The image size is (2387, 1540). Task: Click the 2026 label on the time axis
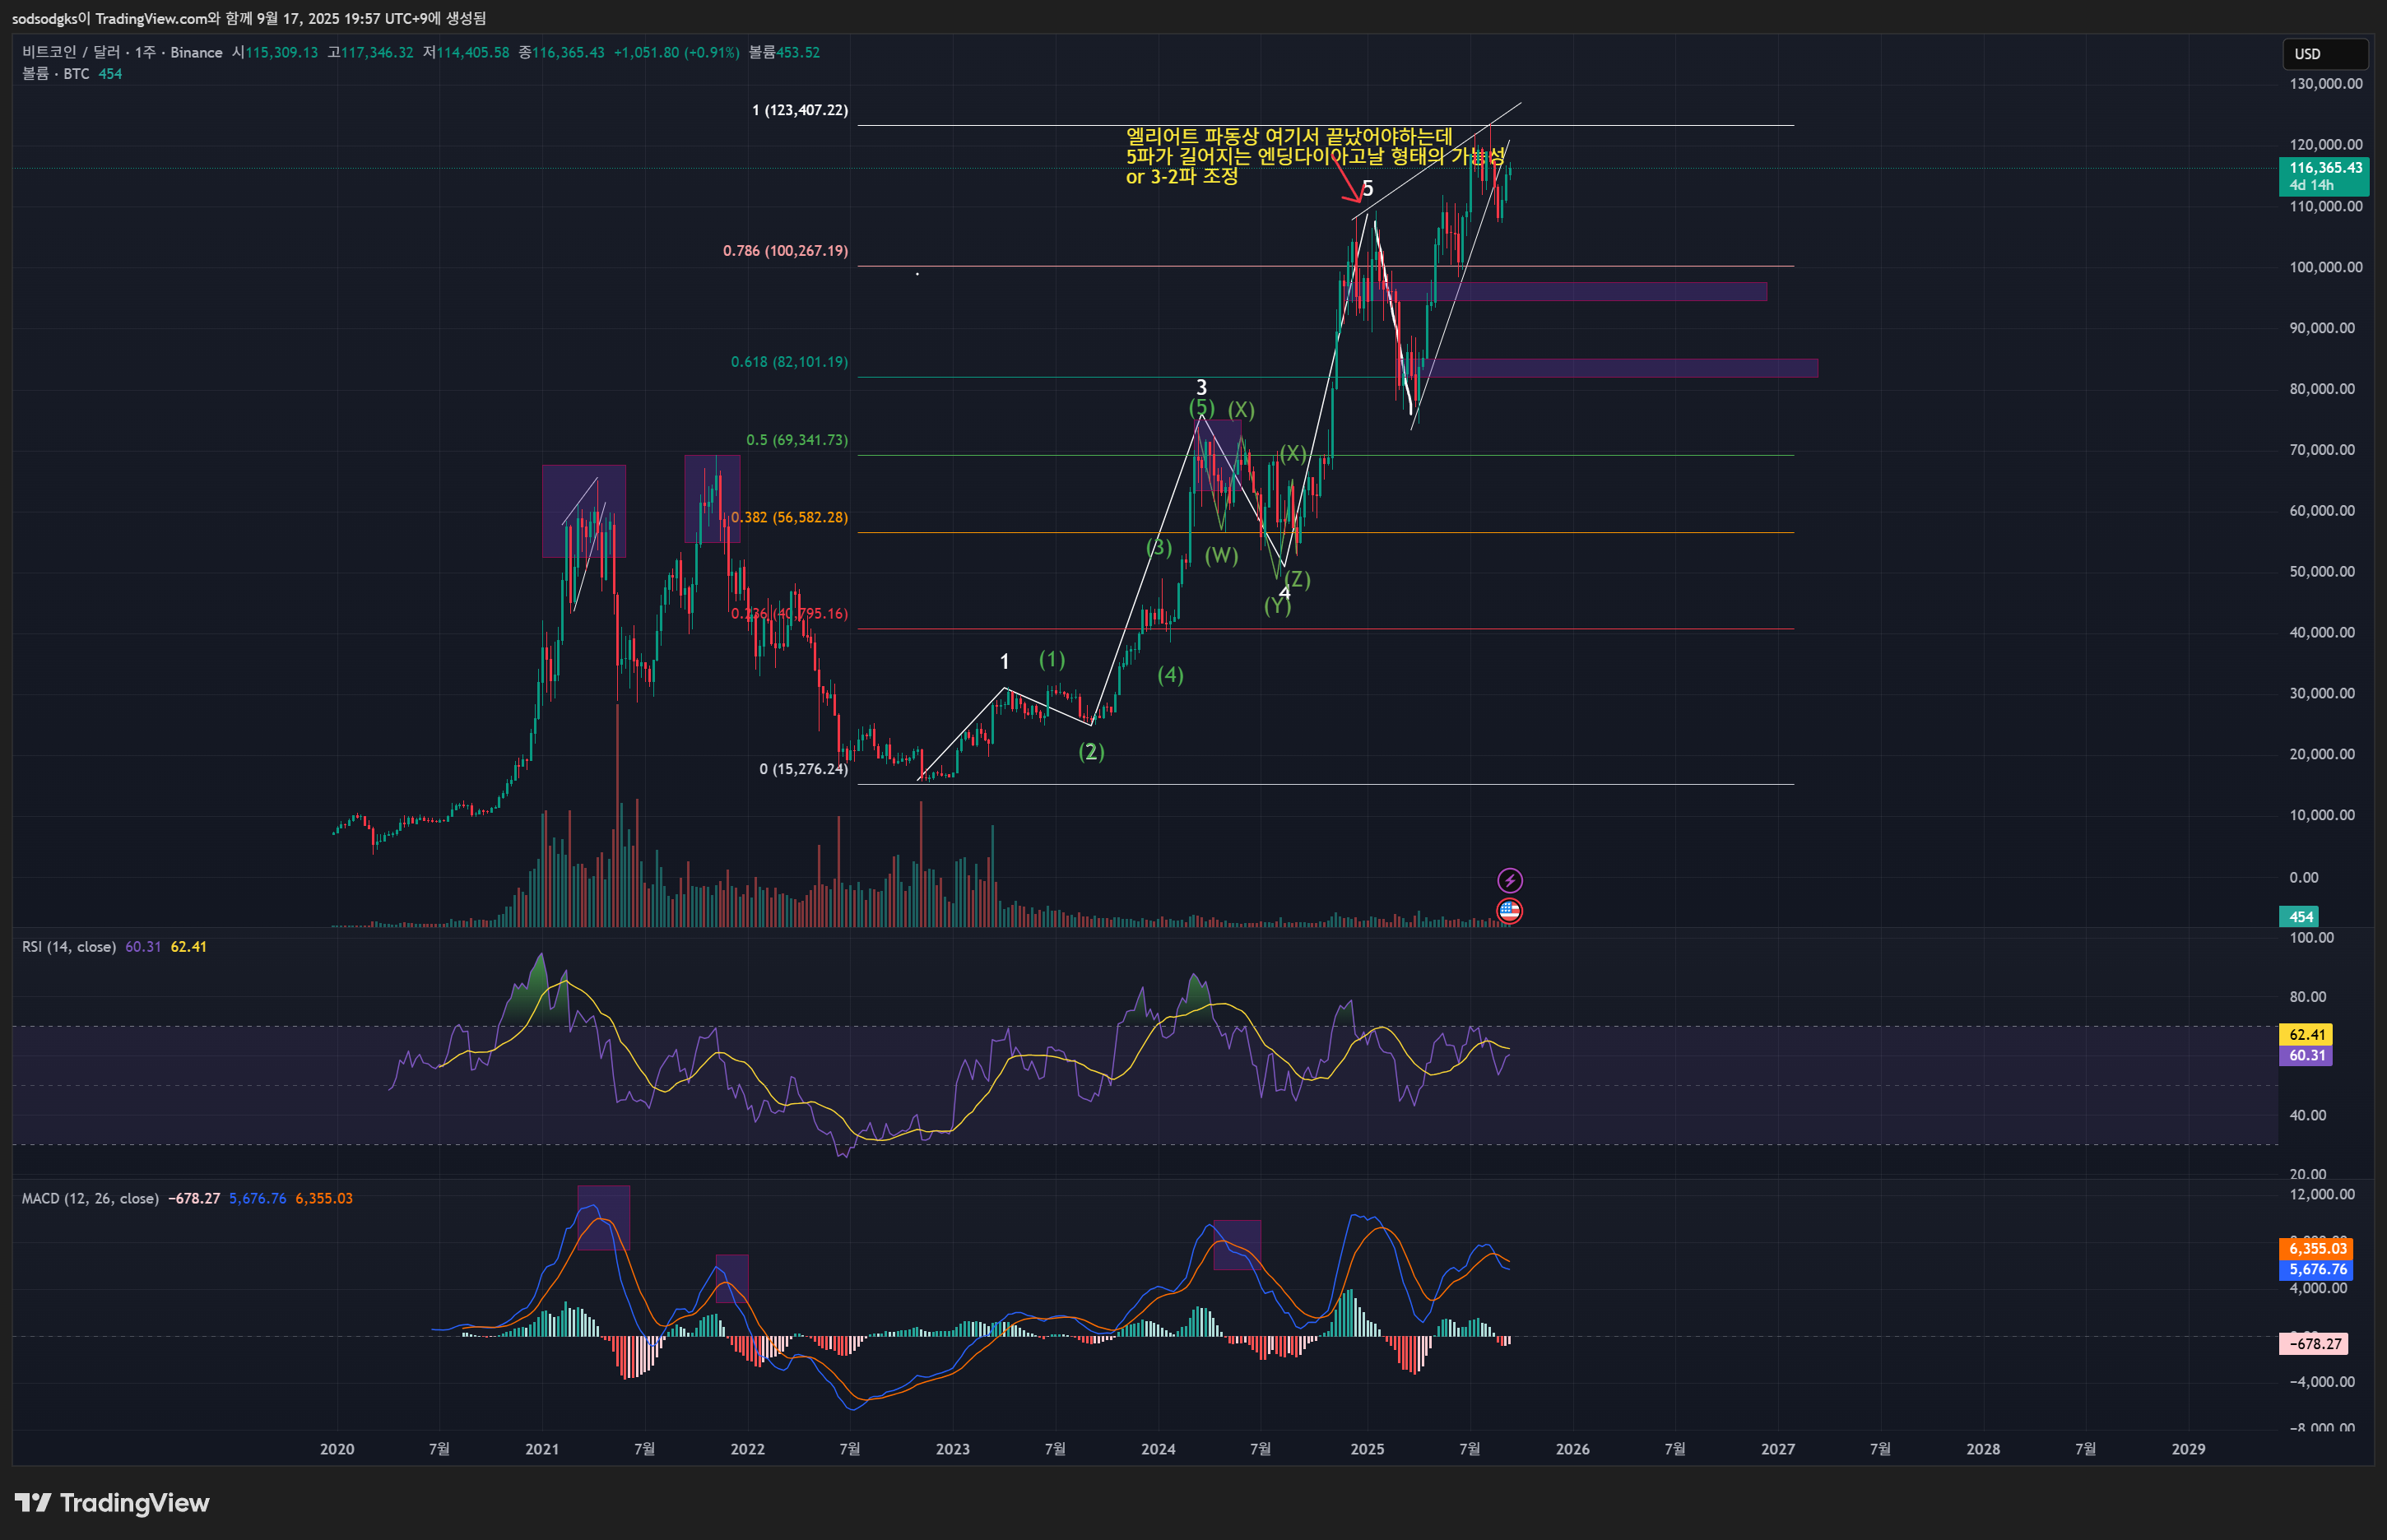pos(1572,1449)
